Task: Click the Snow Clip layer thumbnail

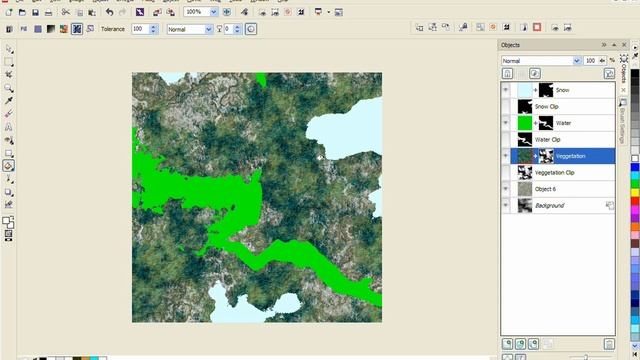Action: [x=525, y=107]
